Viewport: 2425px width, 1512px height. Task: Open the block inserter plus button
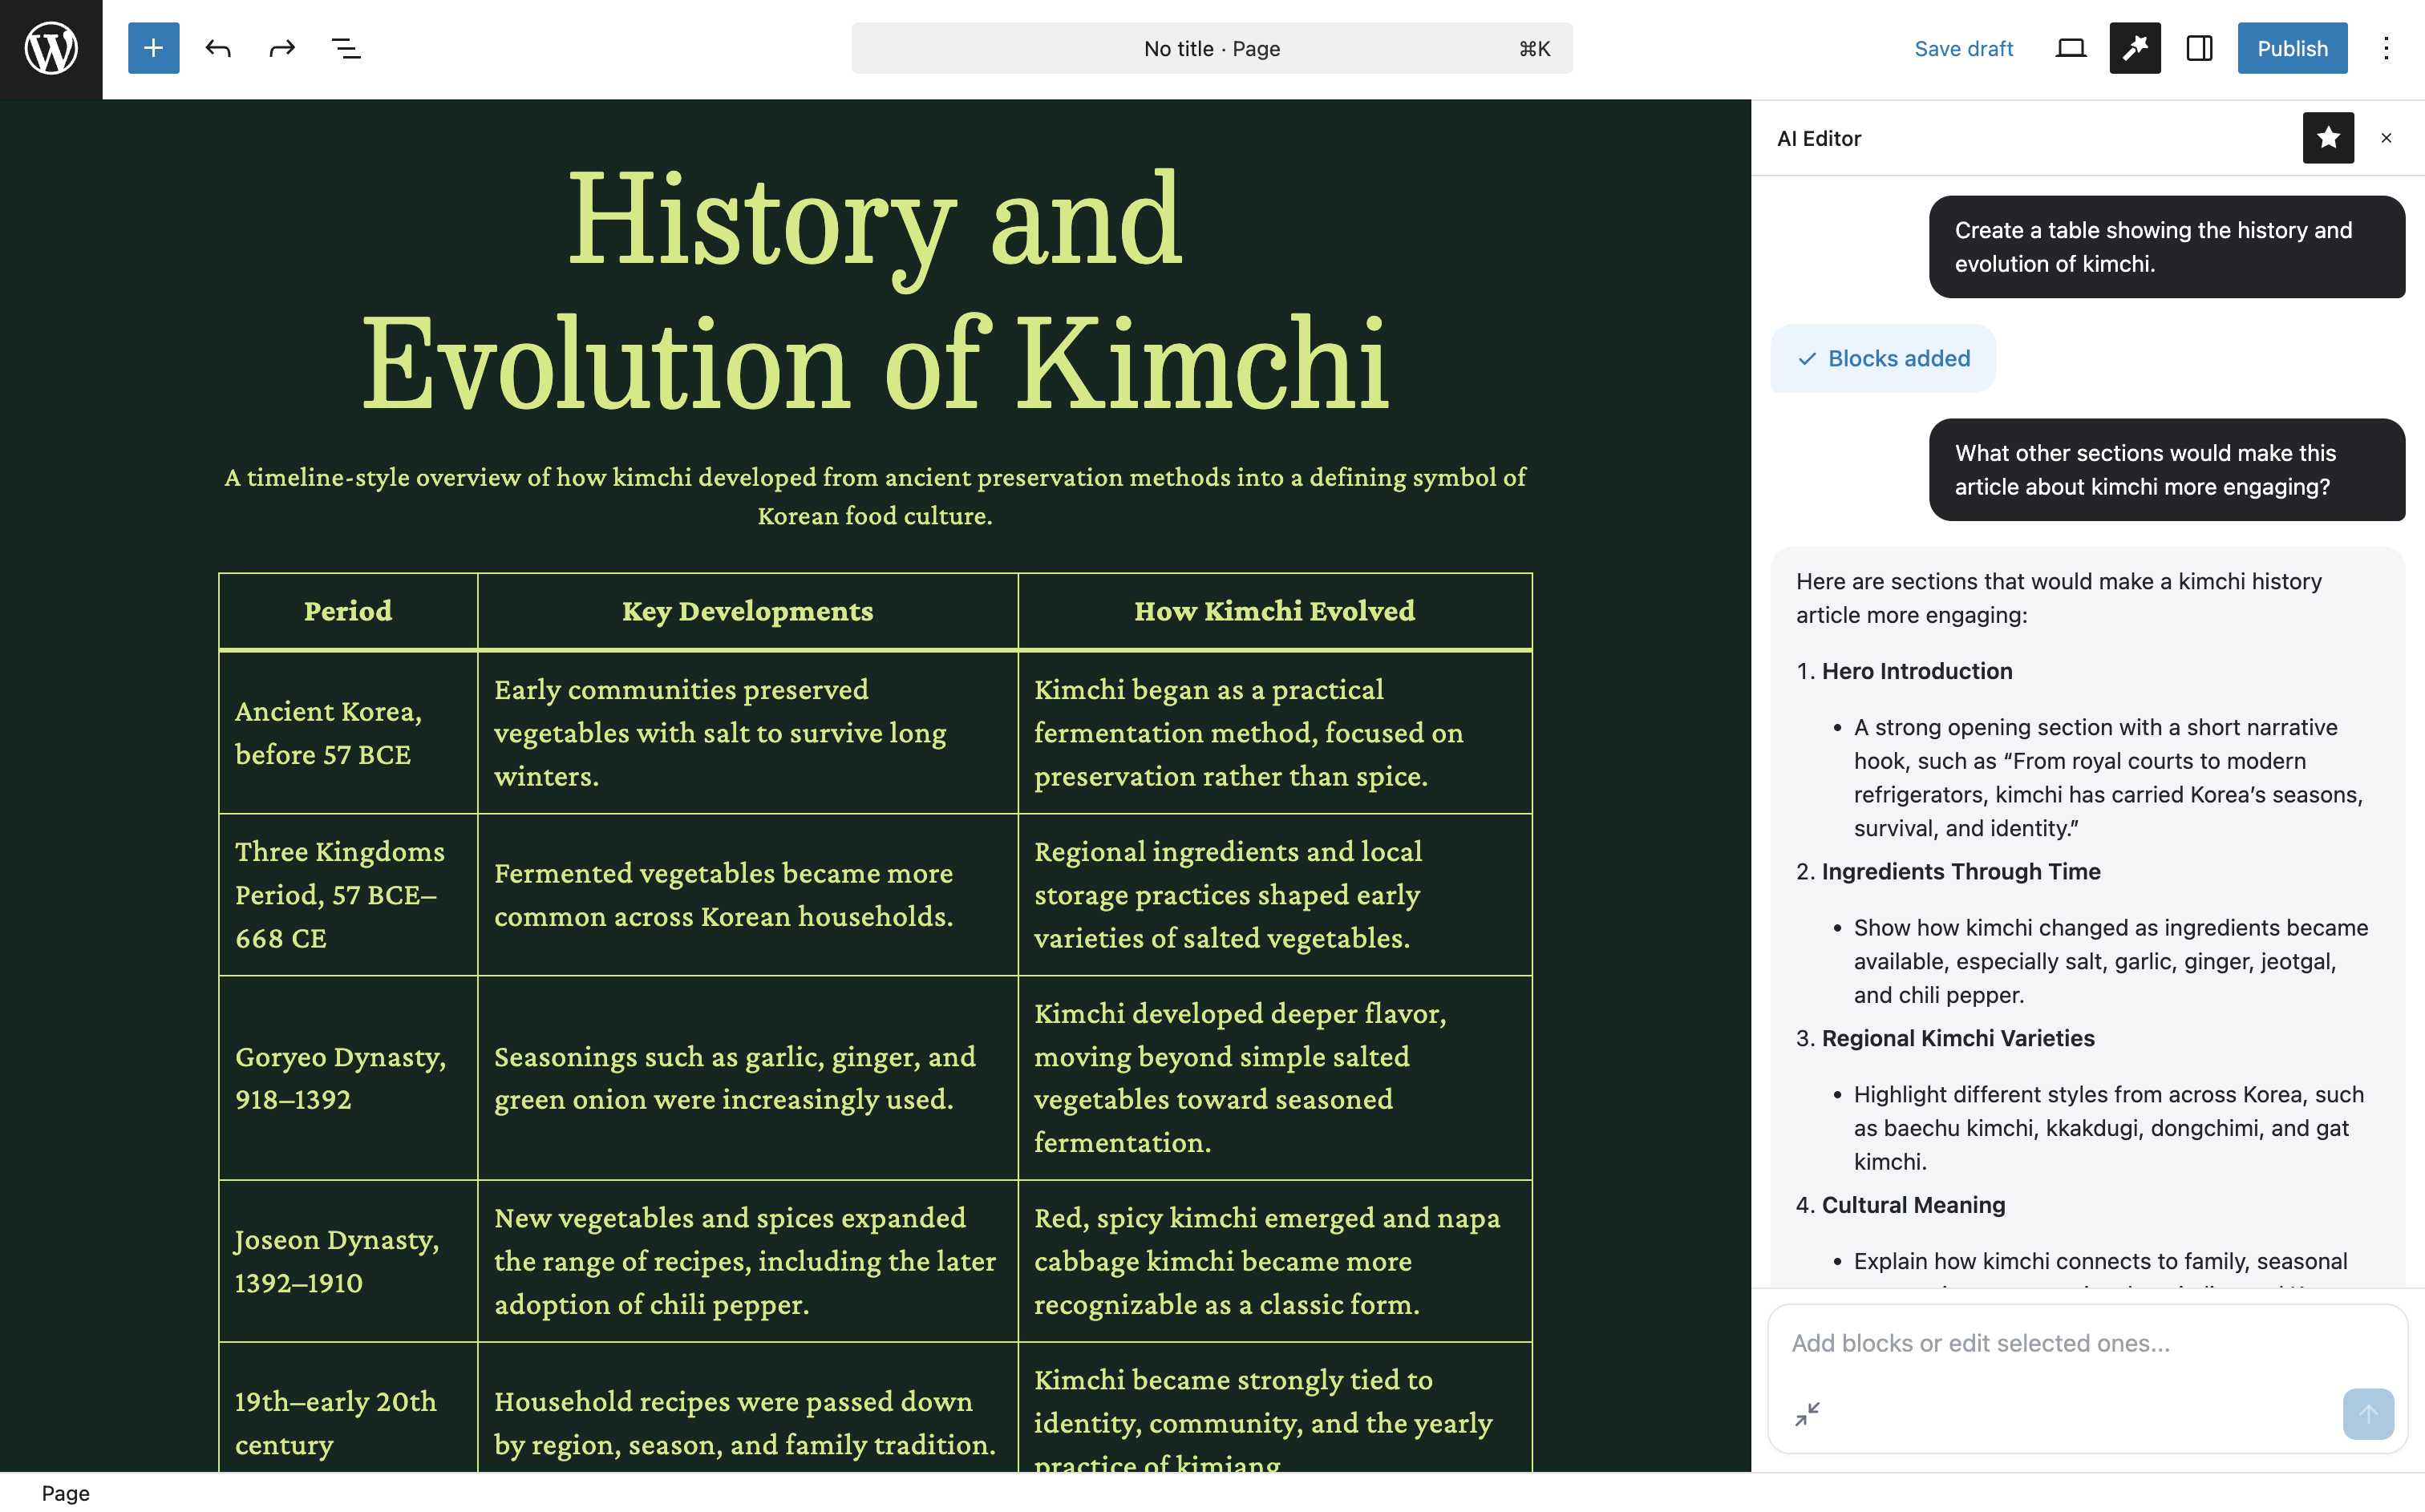[x=153, y=48]
